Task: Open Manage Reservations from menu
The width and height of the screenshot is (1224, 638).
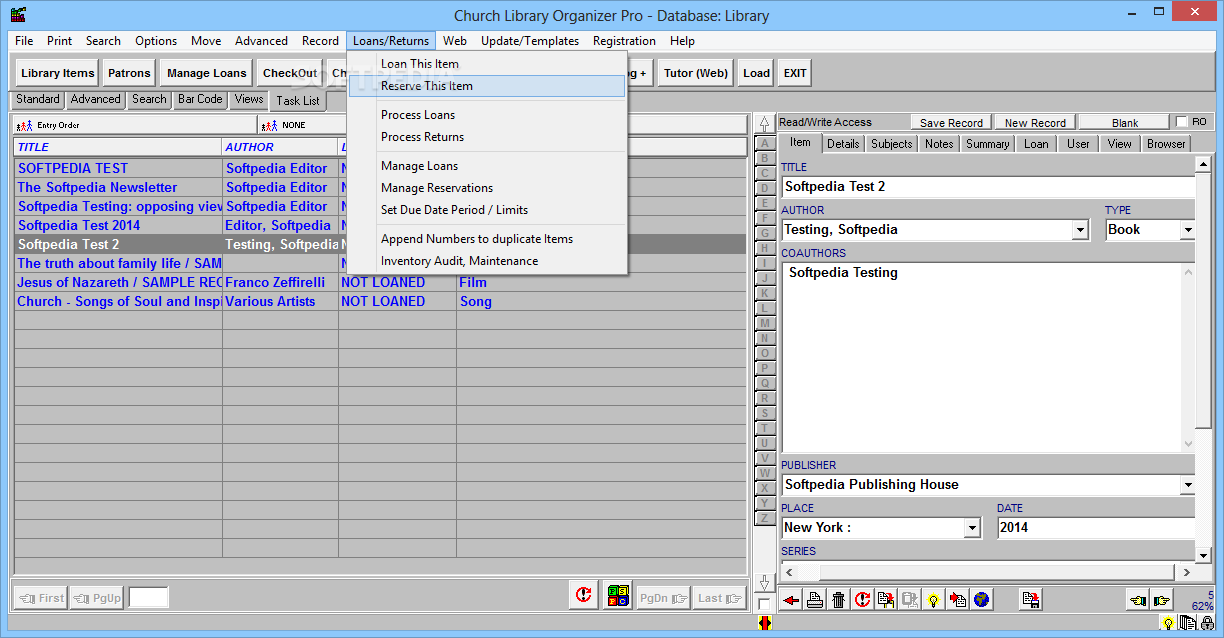Action: coord(488,188)
